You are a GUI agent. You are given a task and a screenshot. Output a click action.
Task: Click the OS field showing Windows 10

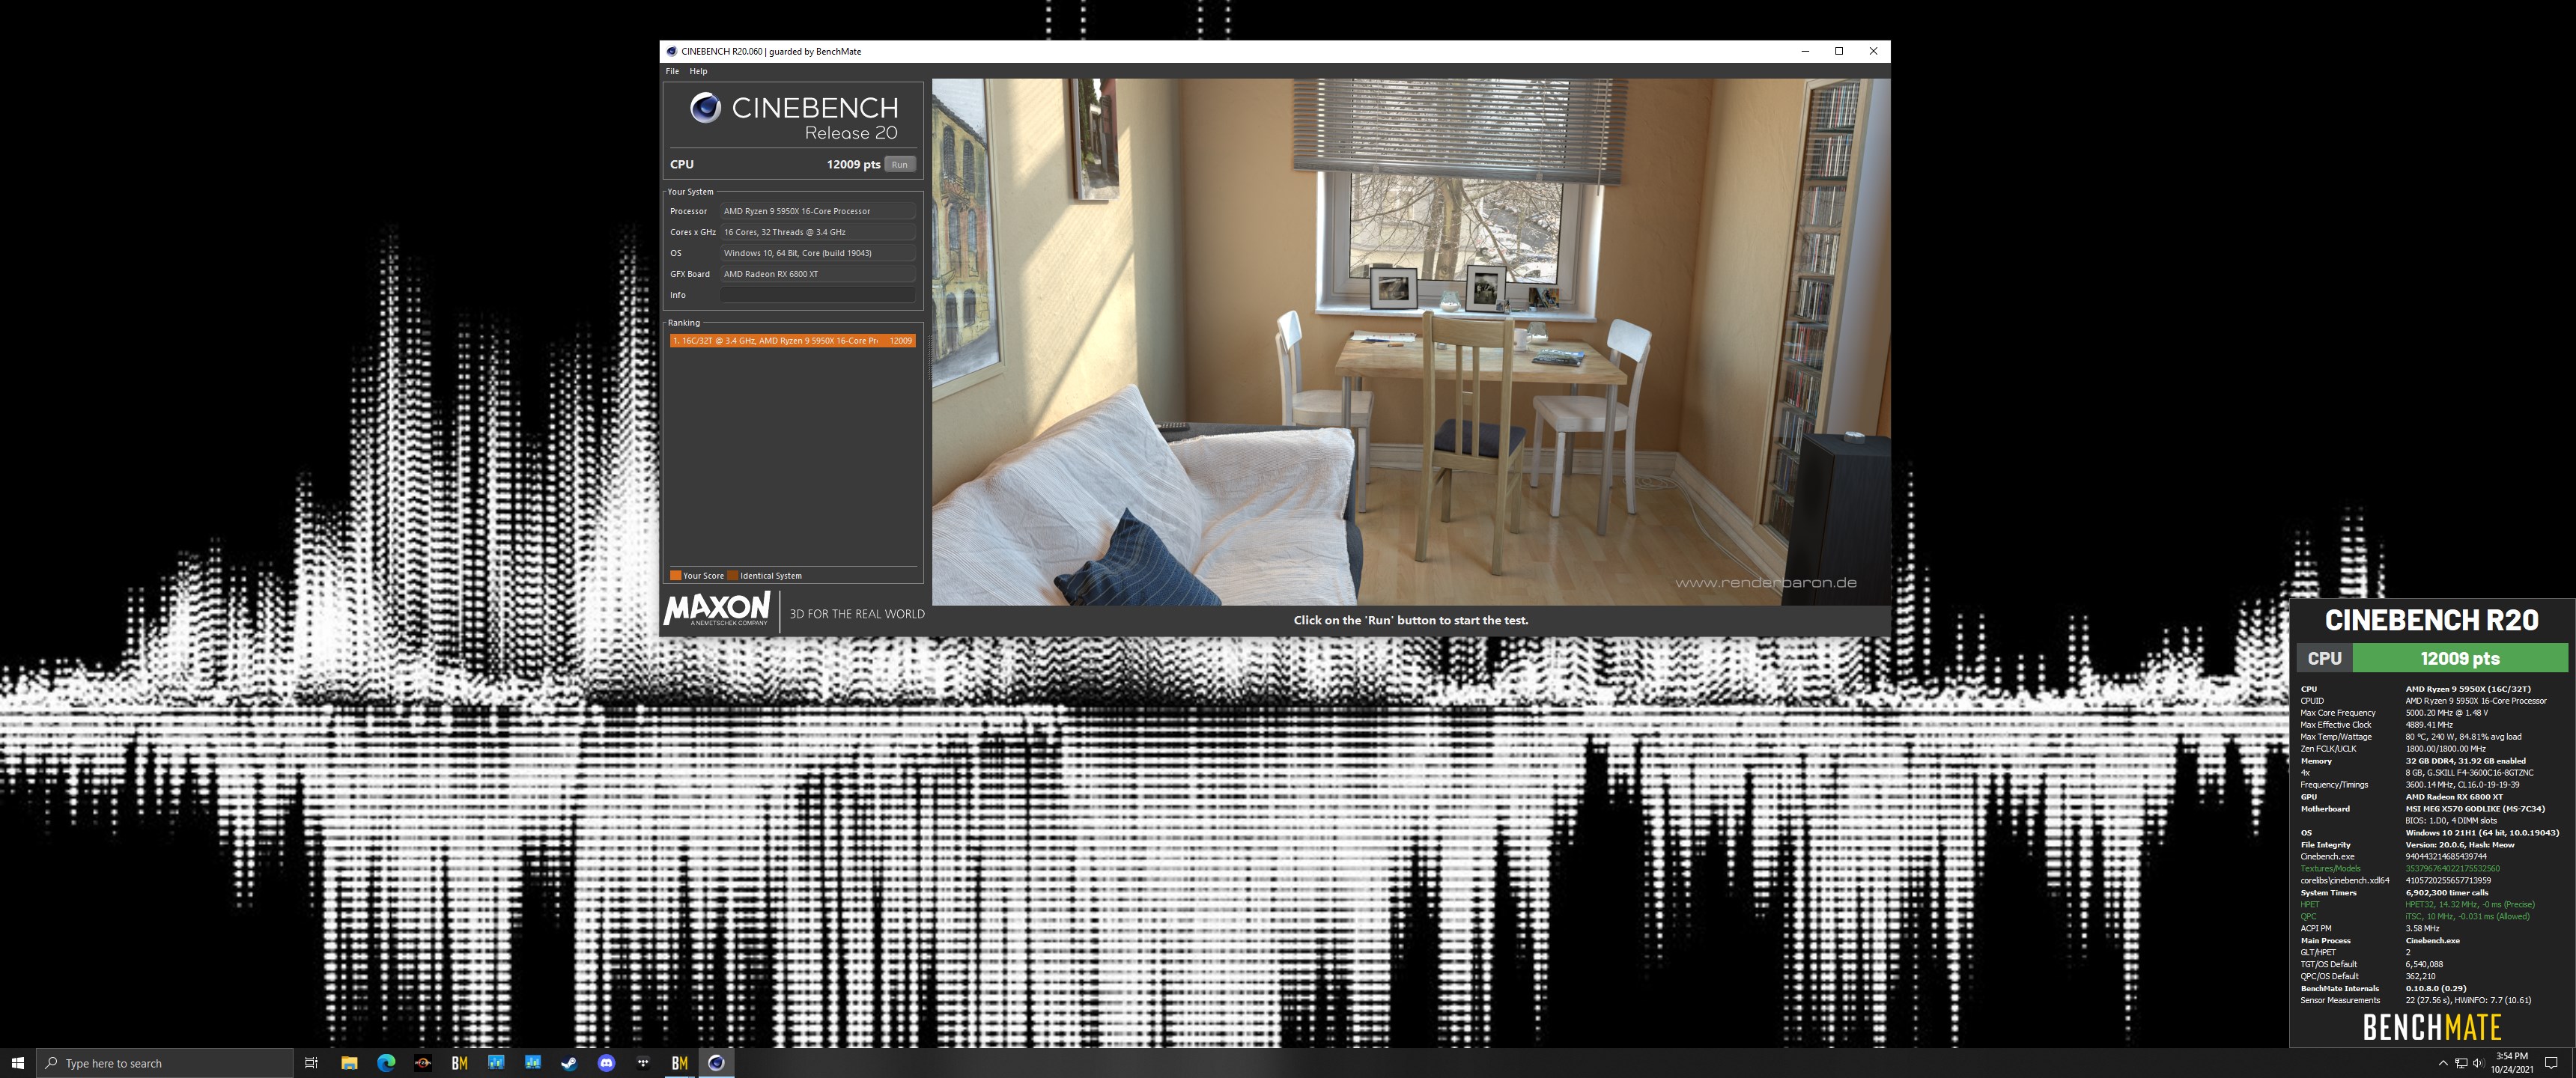[818, 253]
